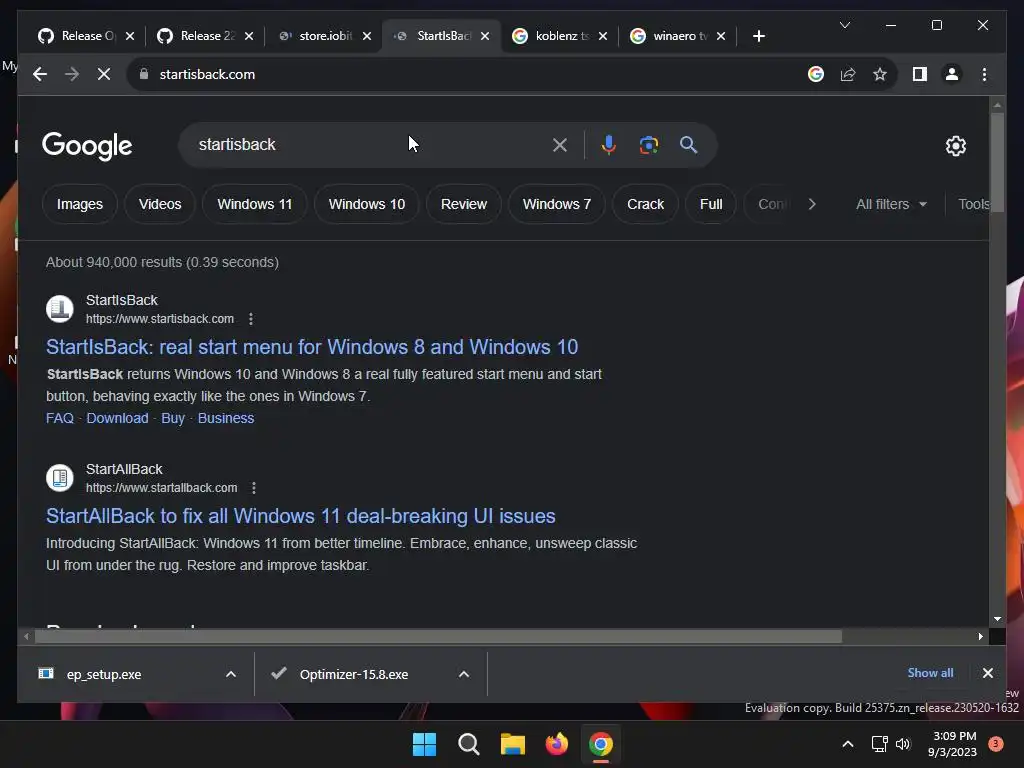The height and width of the screenshot is (768, 1024).
Task: Focus the Google search input field
Action: (x=372, y=145)
